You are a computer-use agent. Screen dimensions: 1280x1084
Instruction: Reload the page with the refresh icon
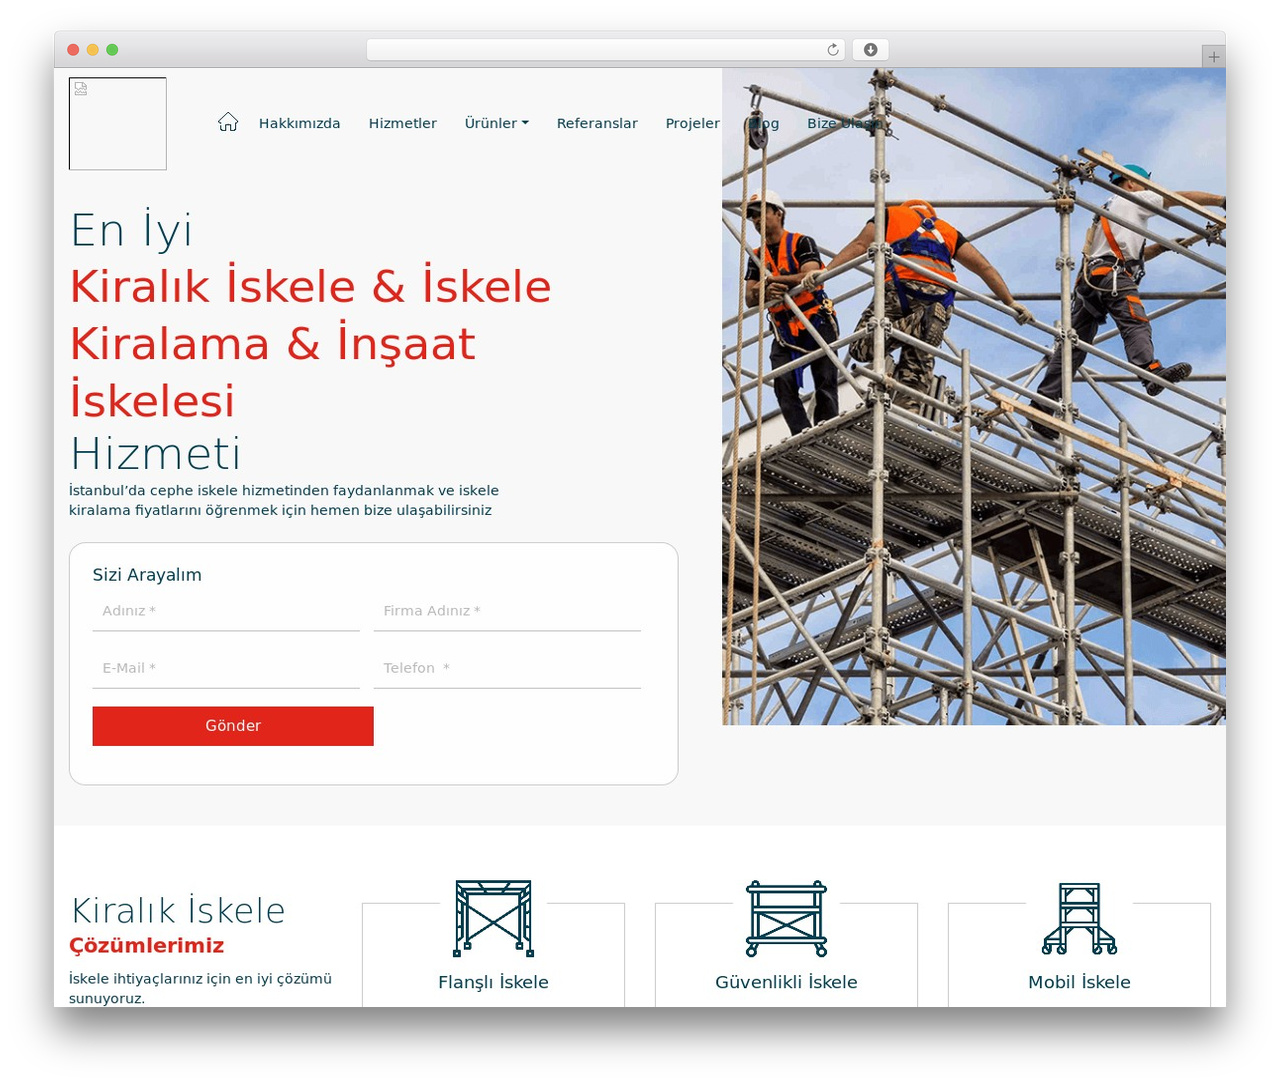[833, 50]
